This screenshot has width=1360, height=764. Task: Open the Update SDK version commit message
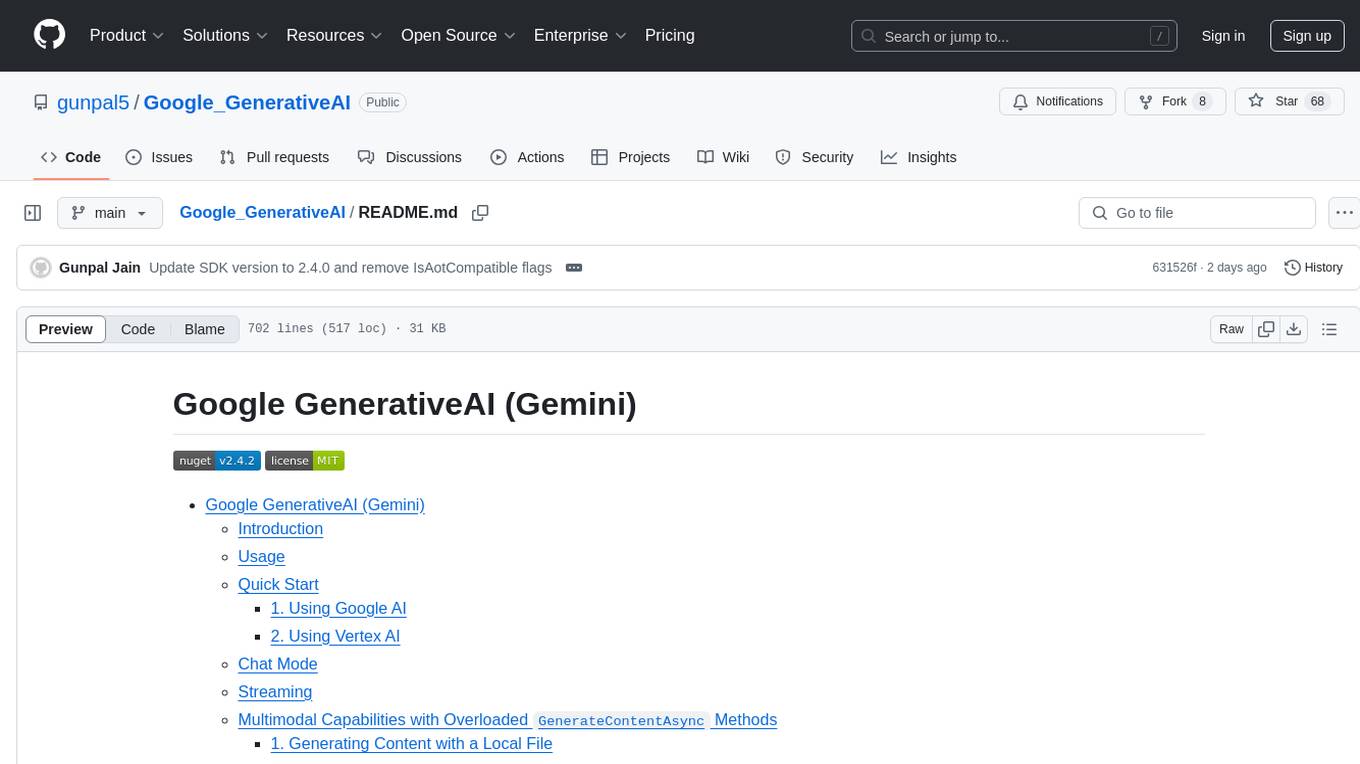pos(350,267)
